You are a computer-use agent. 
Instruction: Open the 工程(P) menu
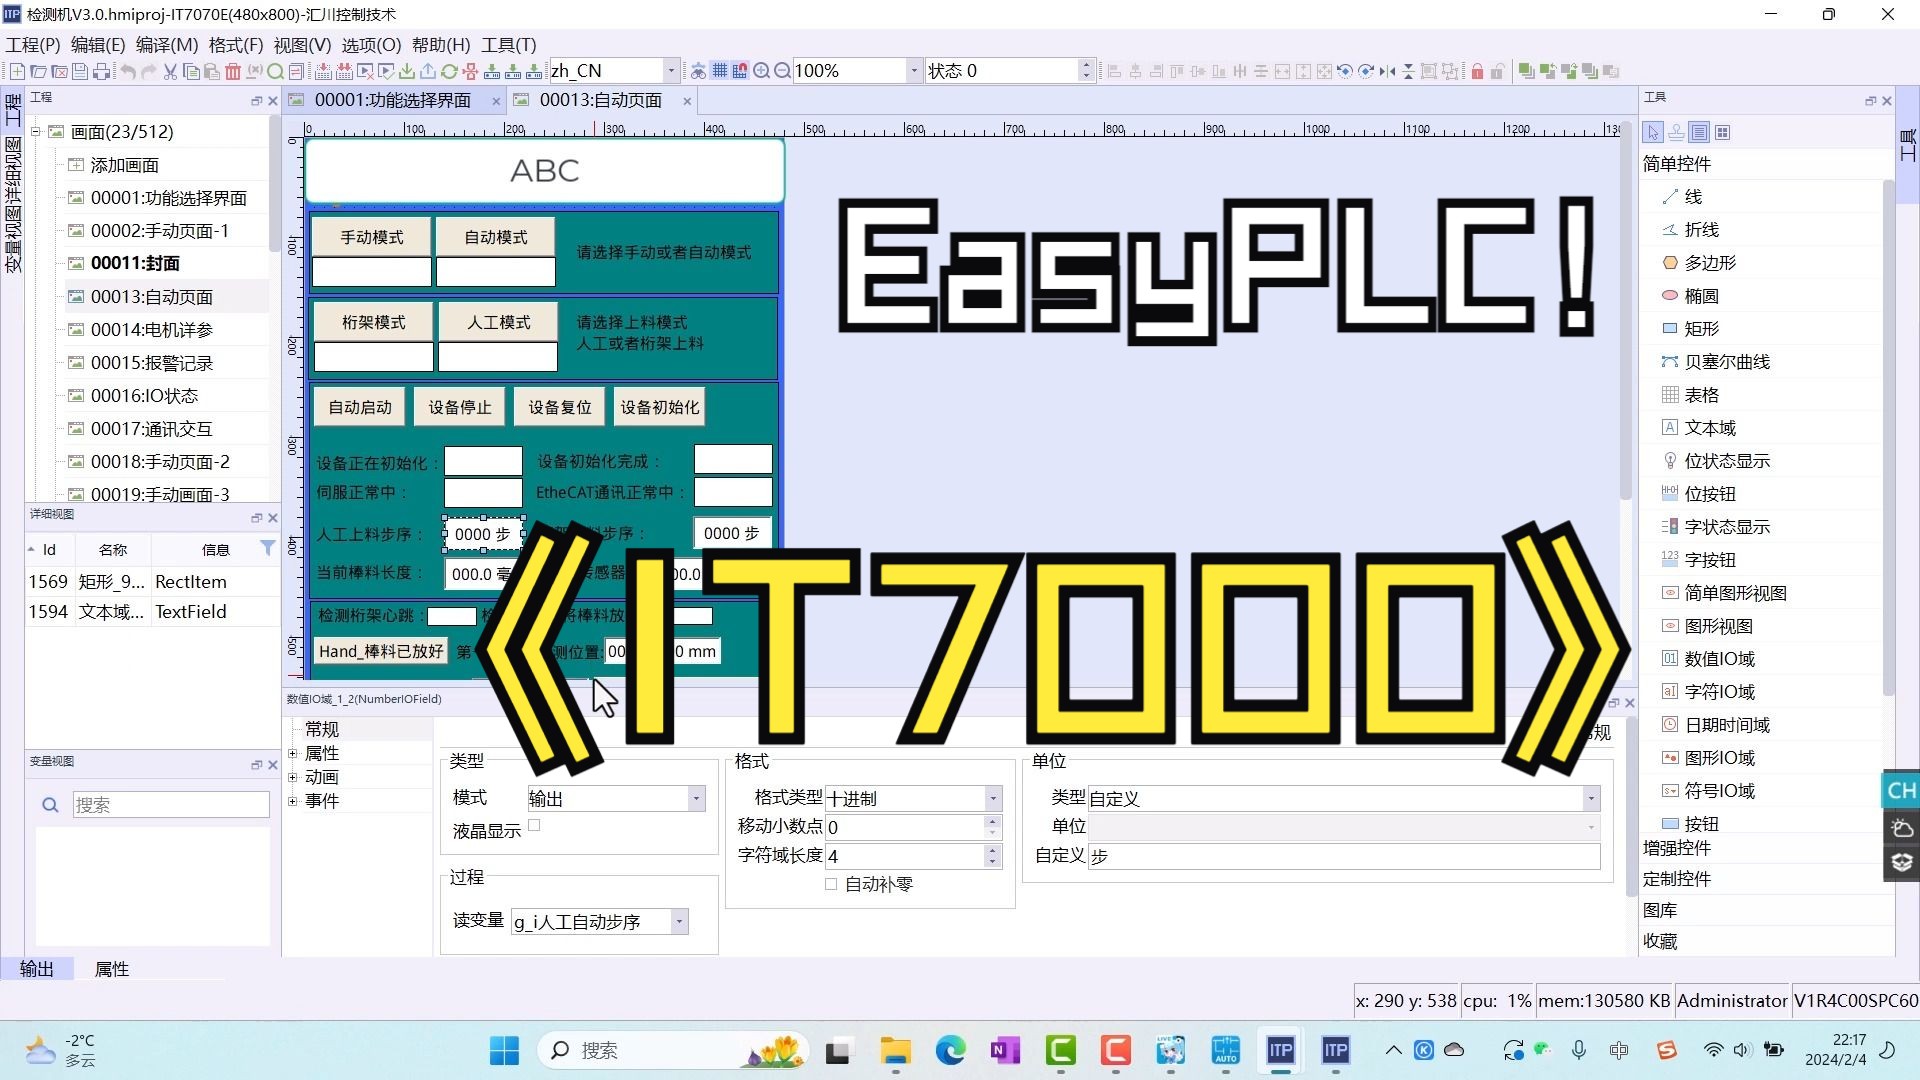pyautogui.click(x=33, y=45)
